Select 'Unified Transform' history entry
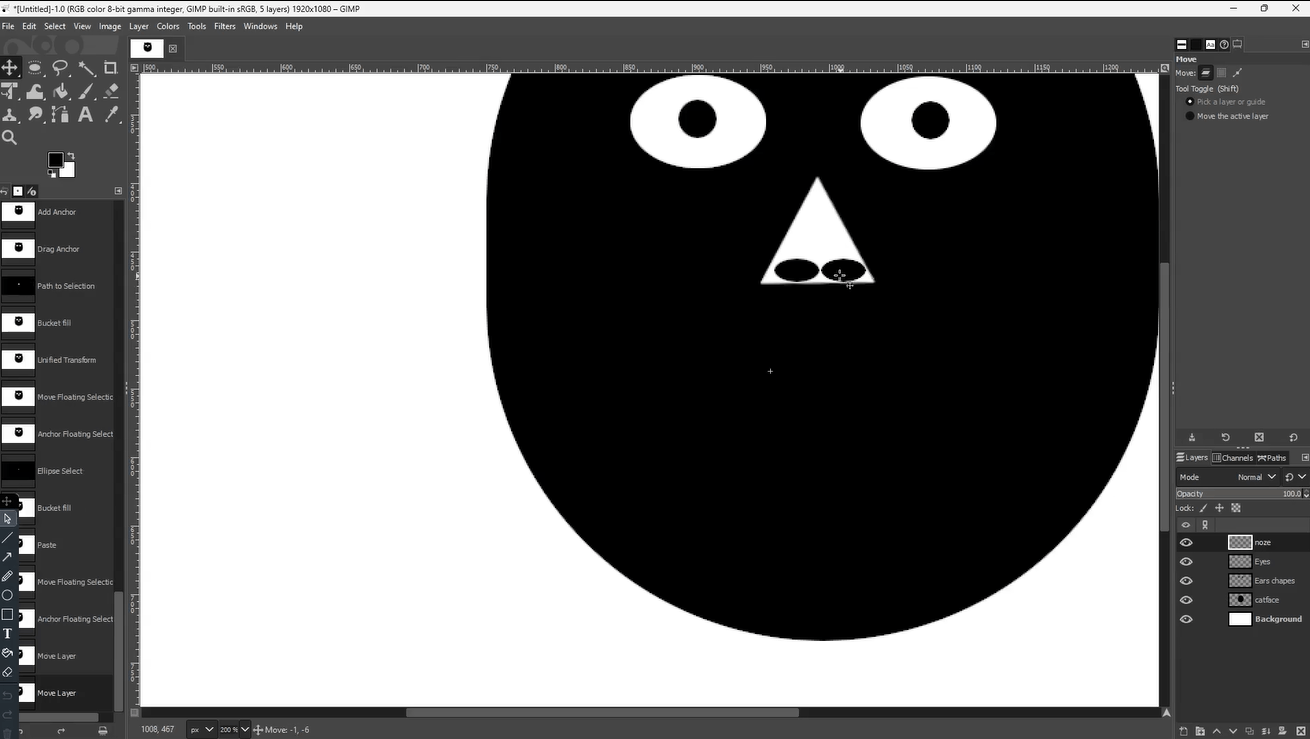Image resolution: width=1310 pixels, height=739 pixels. click(x=58, y=360)
